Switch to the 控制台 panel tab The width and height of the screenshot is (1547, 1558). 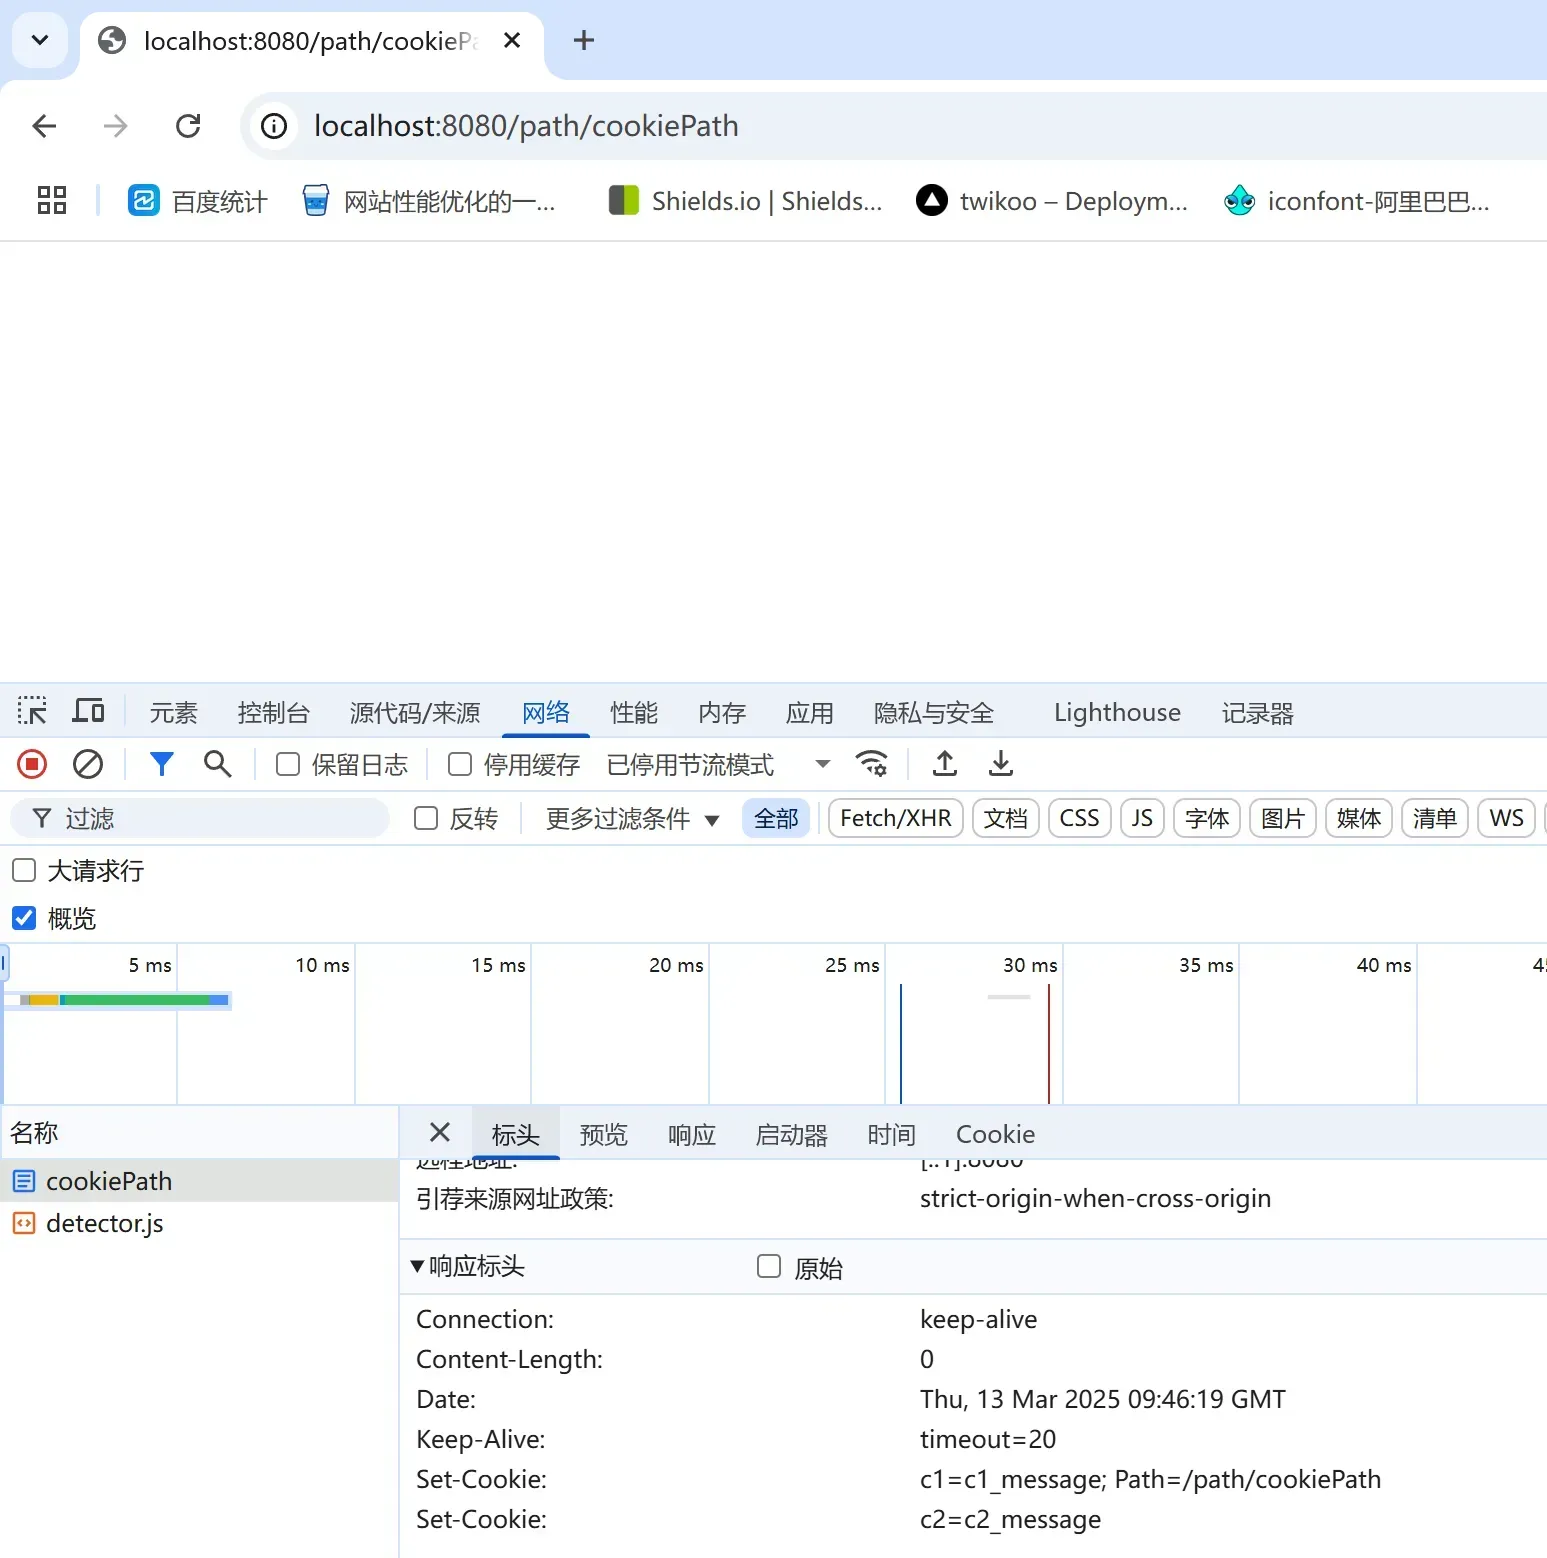[273, 713]
